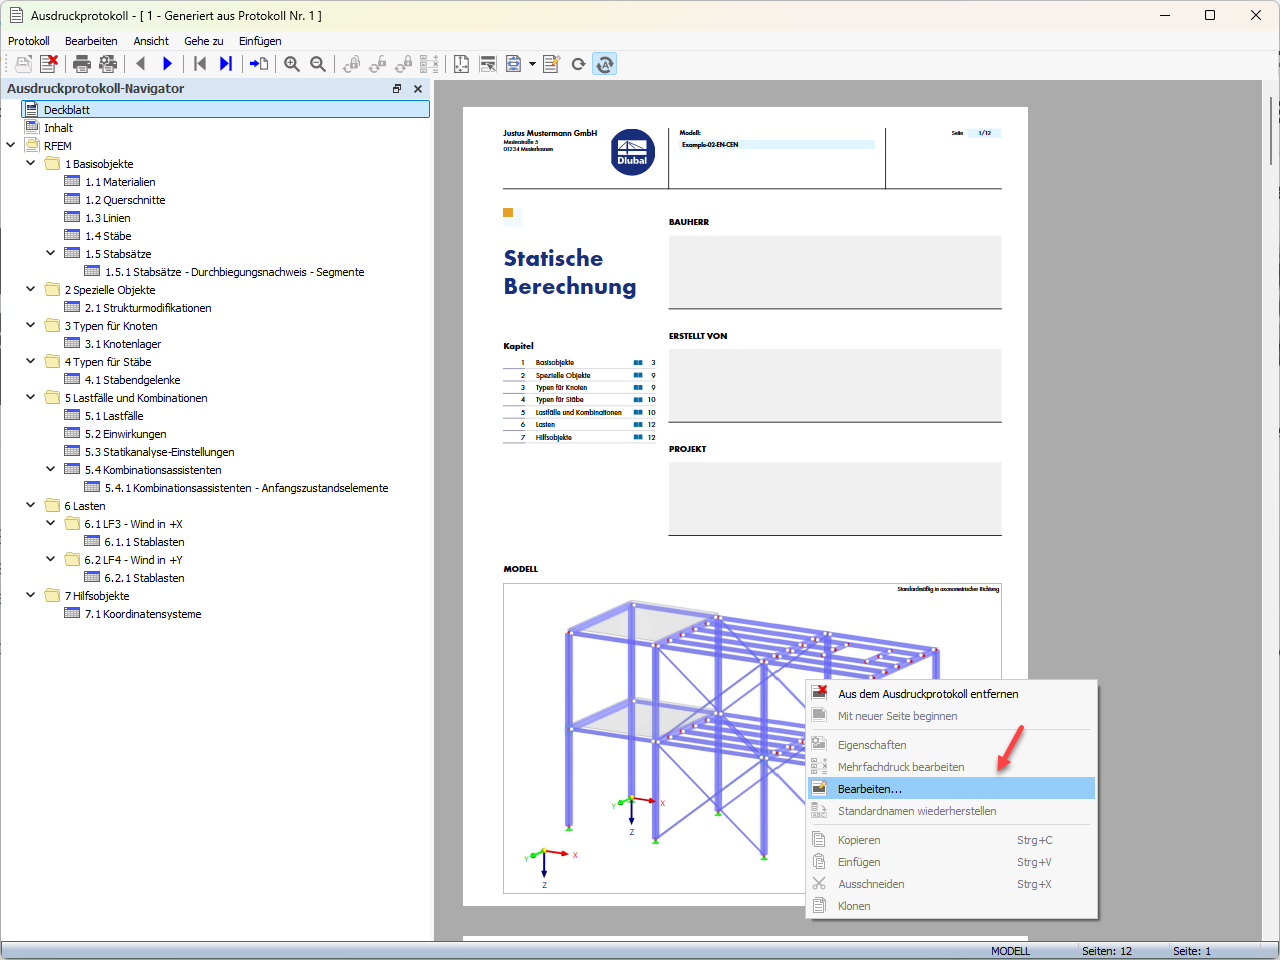Select 5.3 Statikanalyse-Einstellungen item
Image resolution: width=1280 pixels, height=960 pixels.
[x=159, y=452]
